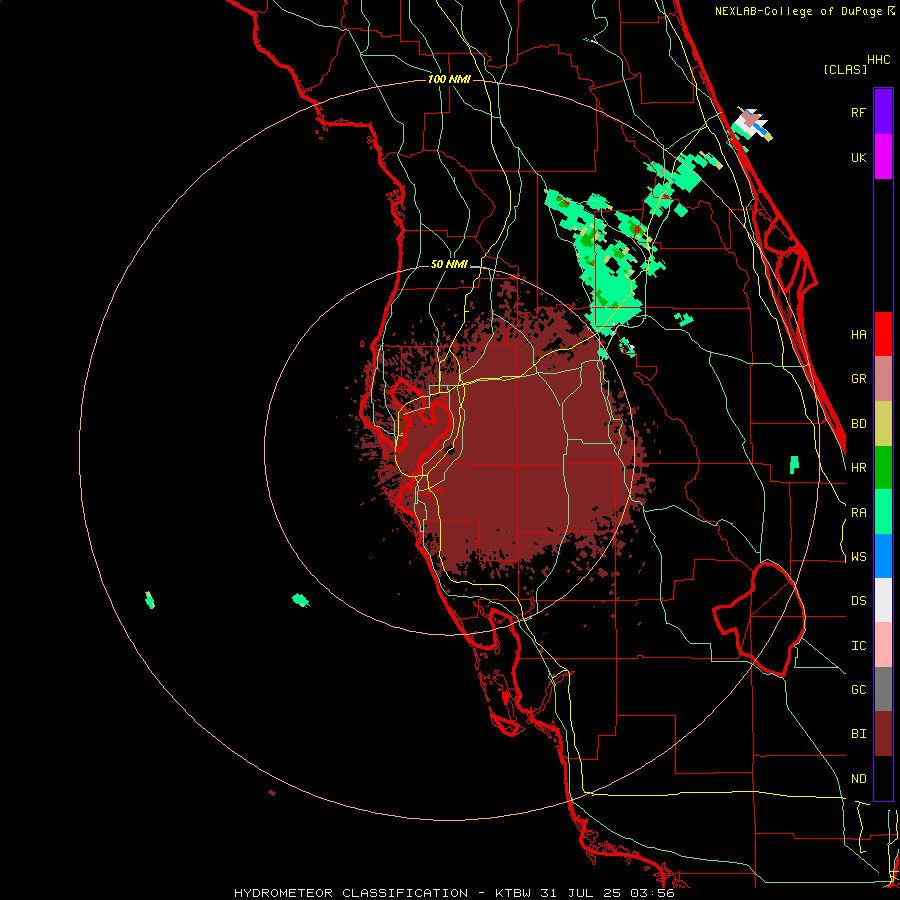Click the WS blue legend swatch
This screenshot has height=900, width=900.
[883, 556]
